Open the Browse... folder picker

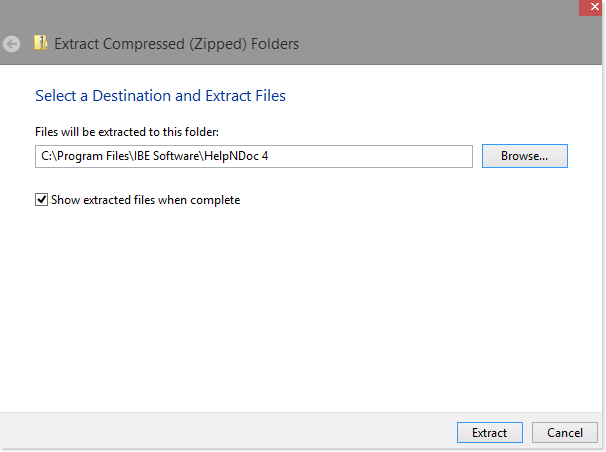[x=524, y=156]
